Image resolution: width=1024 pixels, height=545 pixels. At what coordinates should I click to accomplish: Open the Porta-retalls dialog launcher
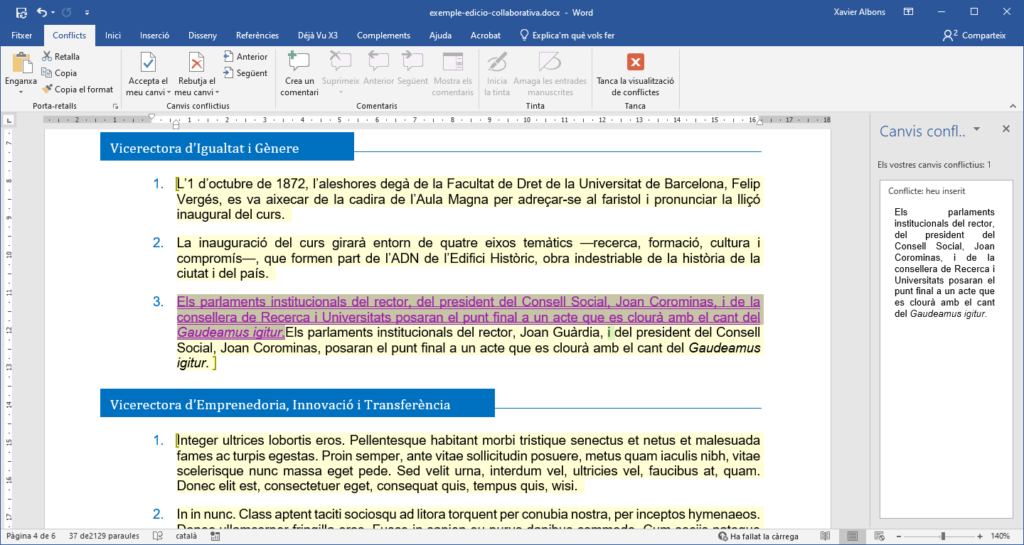point(115,105)
